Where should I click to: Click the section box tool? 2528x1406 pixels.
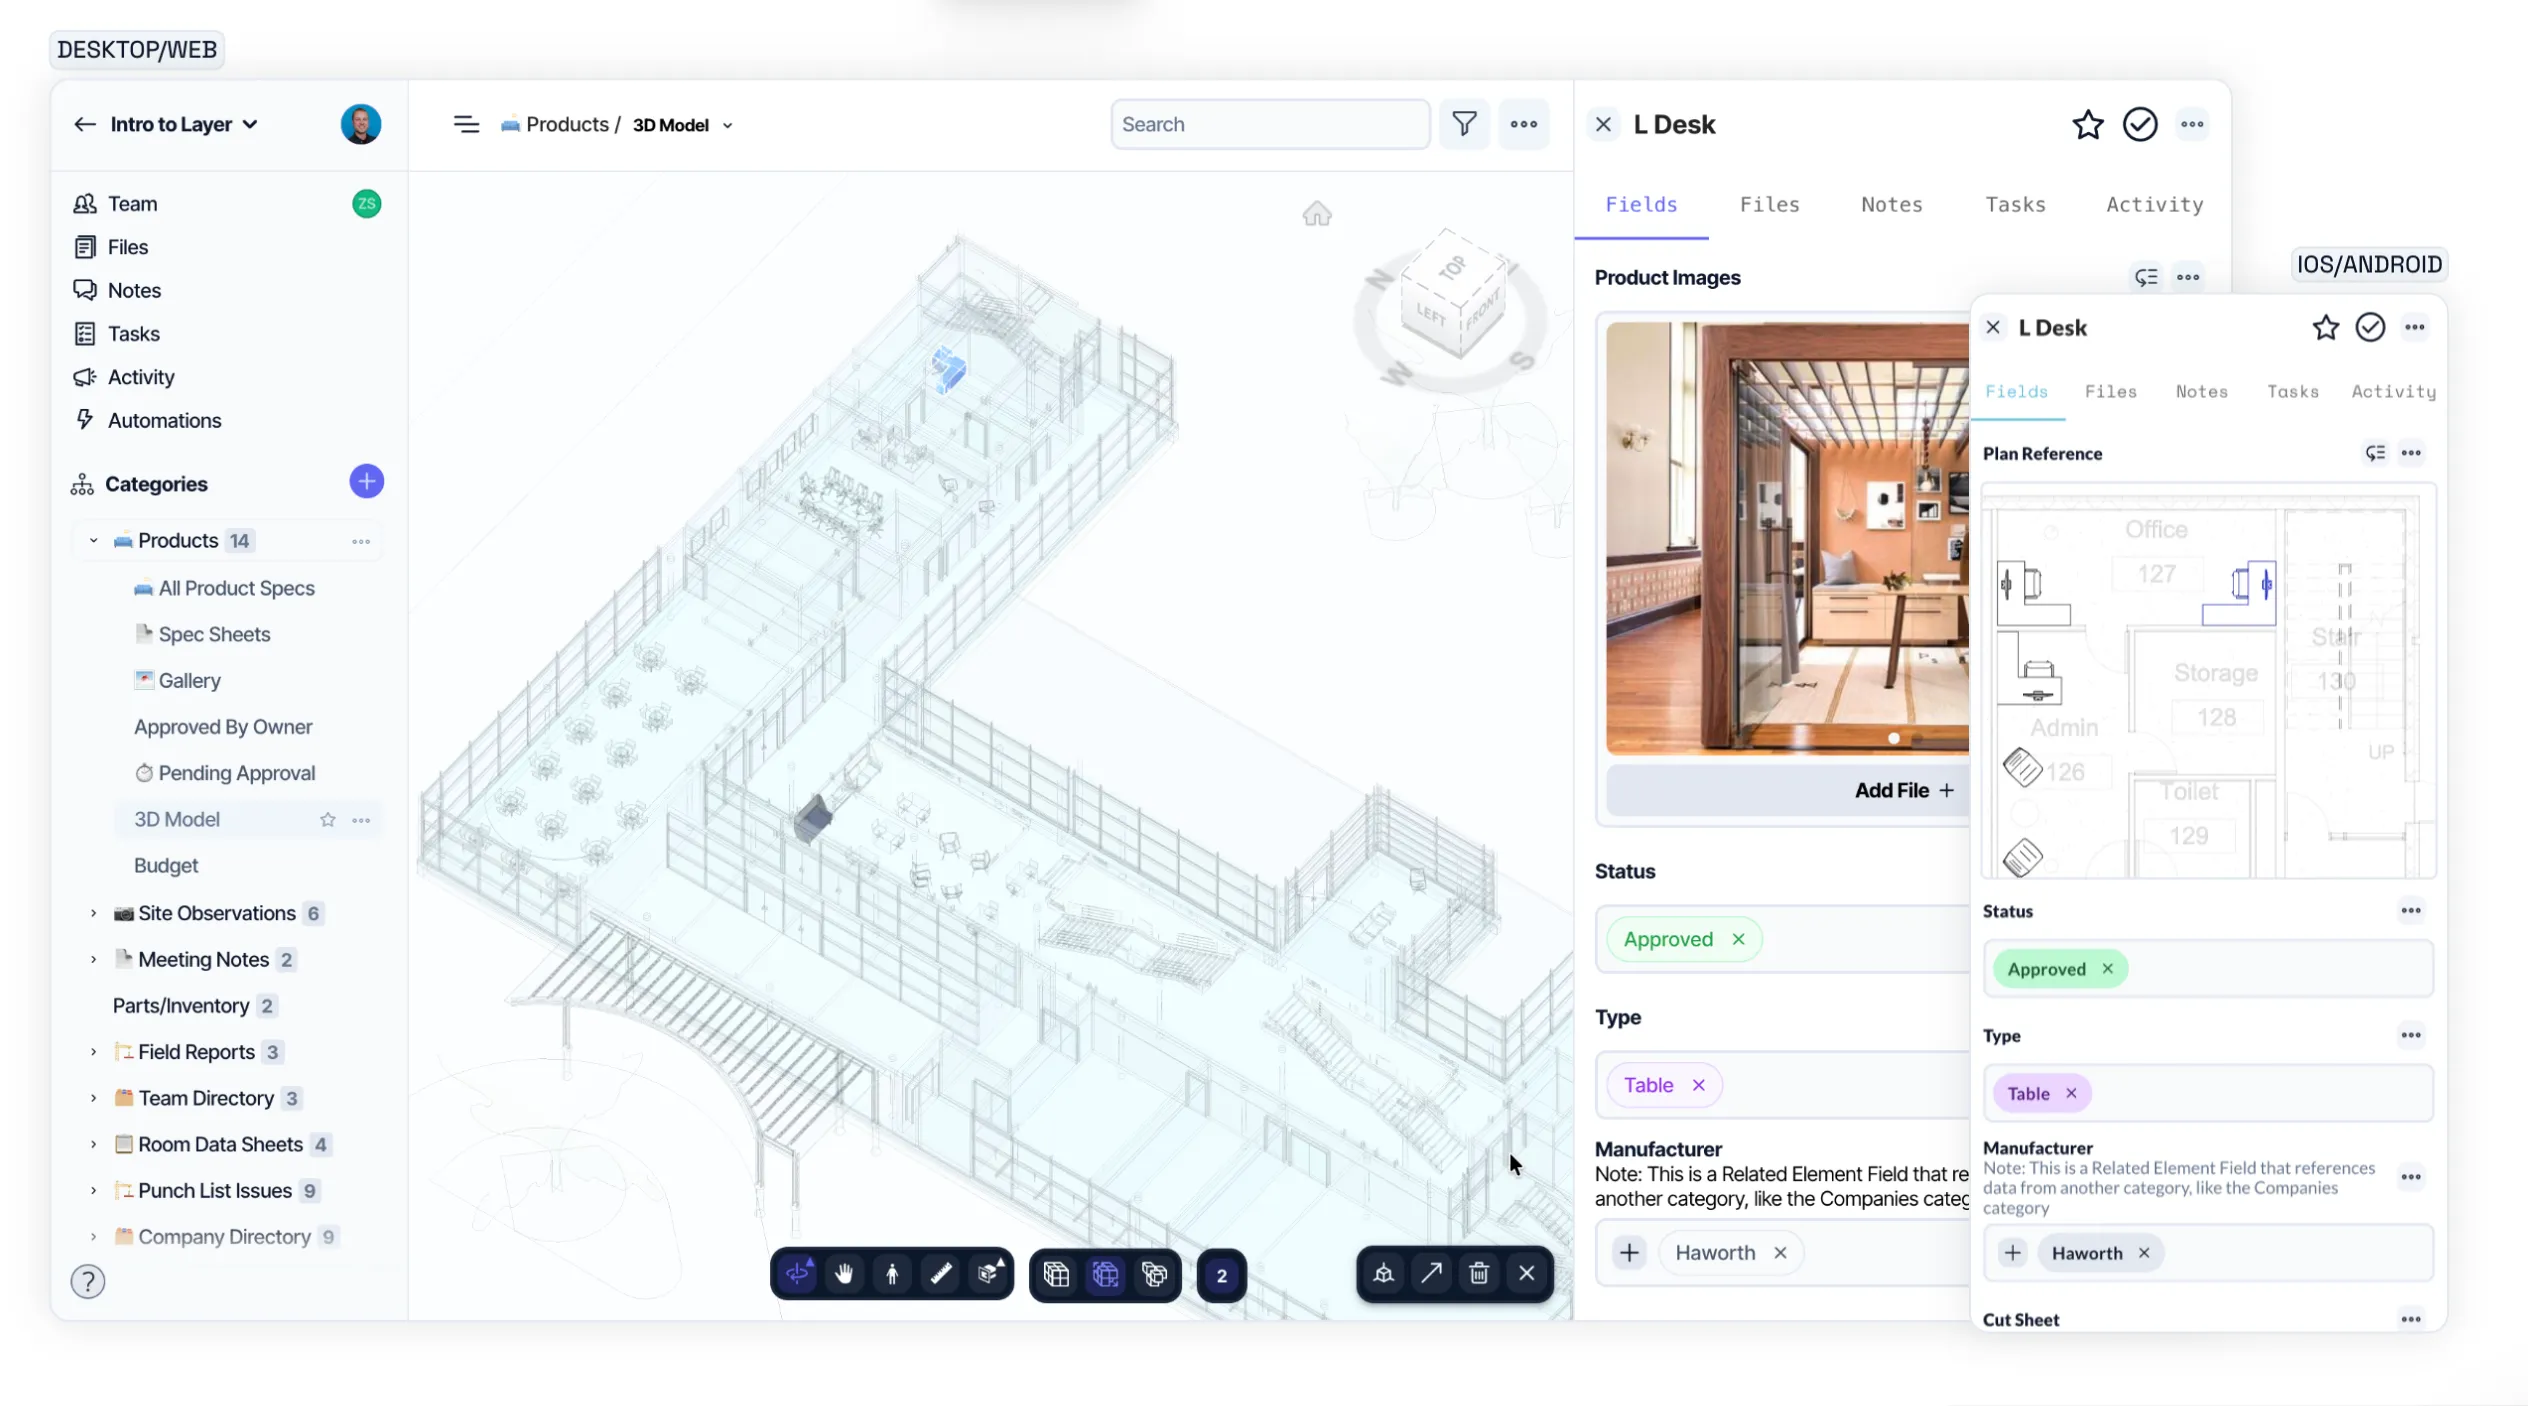[x=989, y=1273]
